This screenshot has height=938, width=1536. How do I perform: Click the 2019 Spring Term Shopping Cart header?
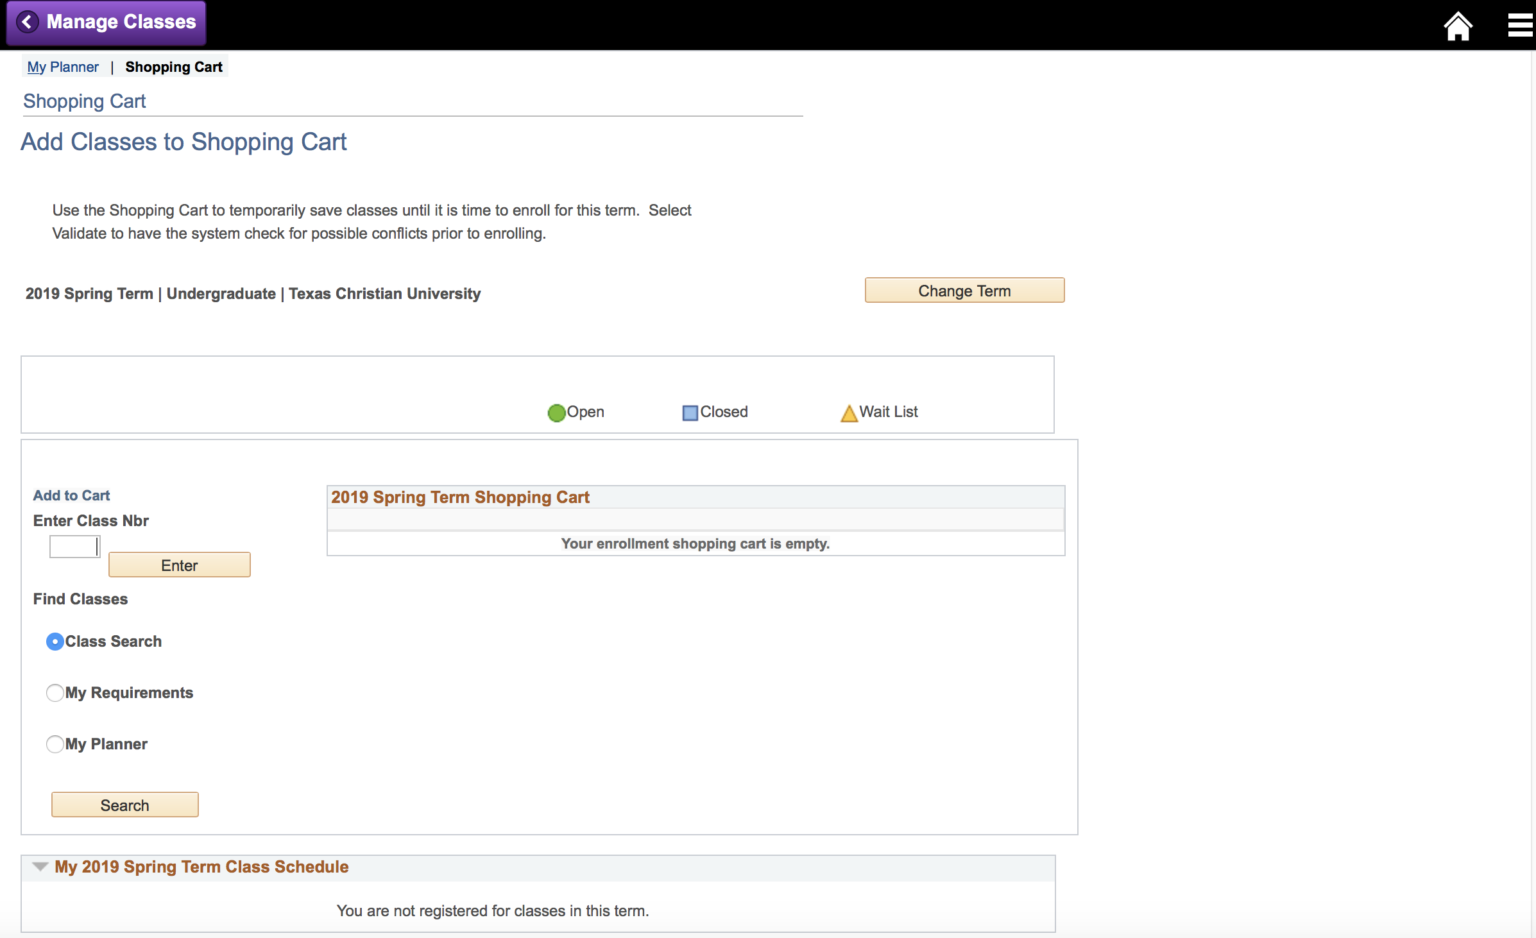[460, 497]
